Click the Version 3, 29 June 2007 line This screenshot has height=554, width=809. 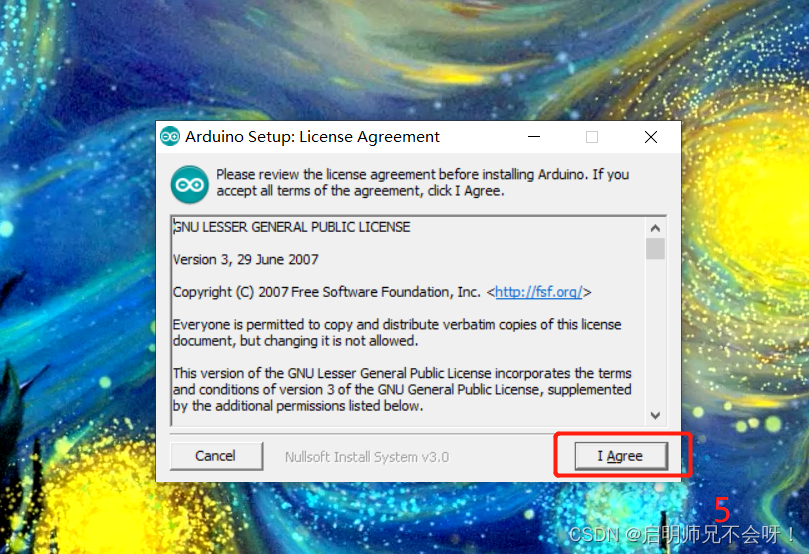click(246, 259)
